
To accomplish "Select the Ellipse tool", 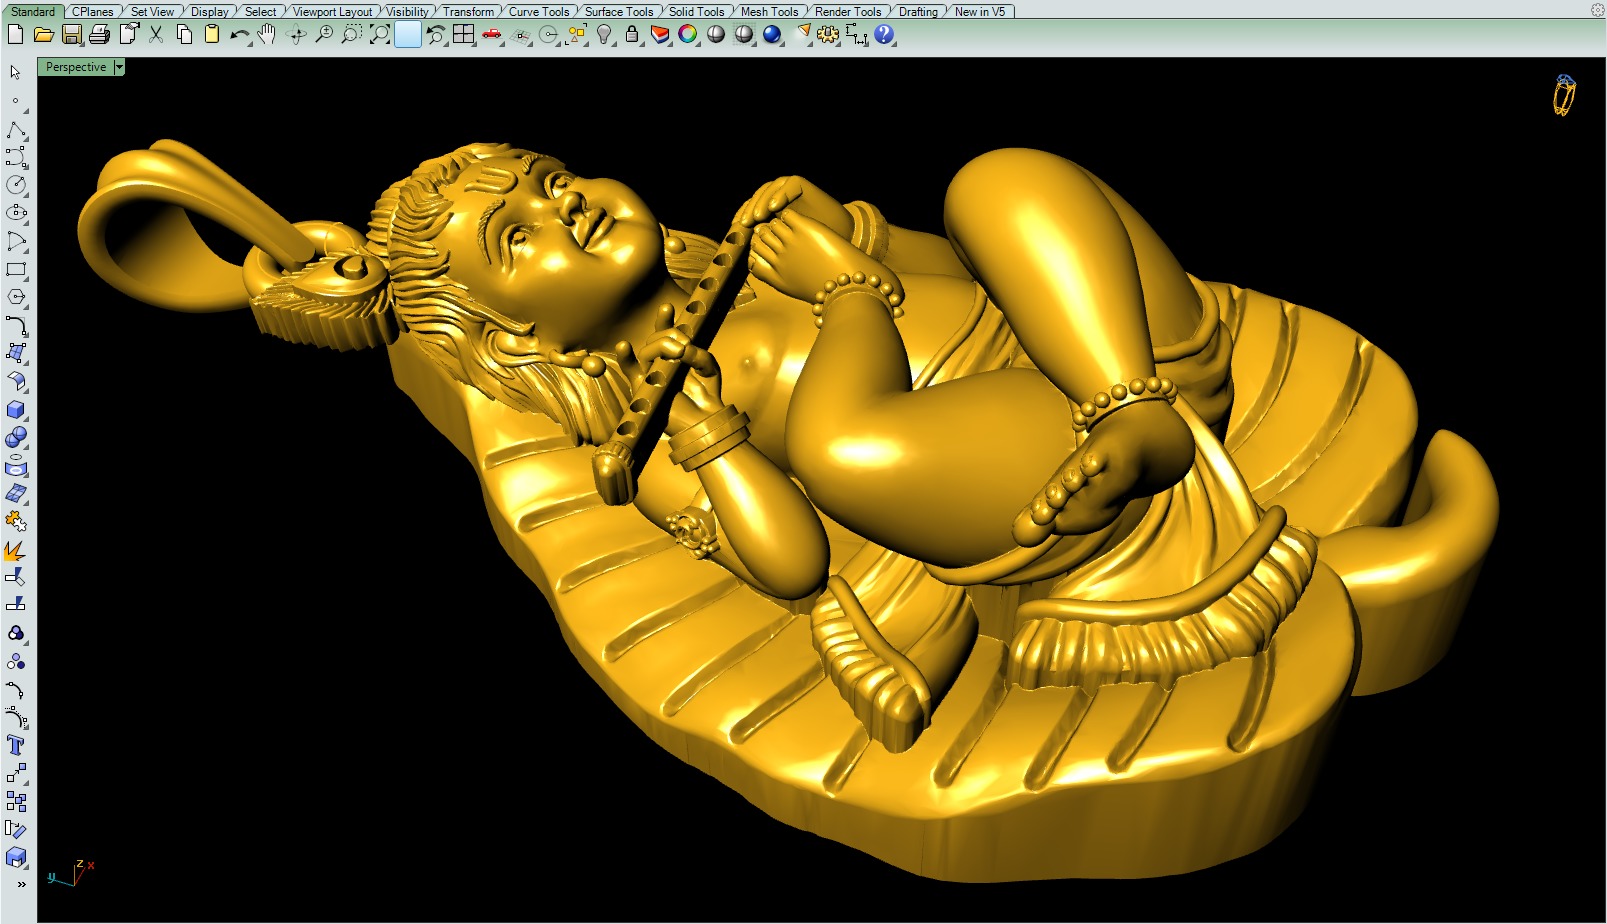I will pyautogui.click(x=15, y=213).
